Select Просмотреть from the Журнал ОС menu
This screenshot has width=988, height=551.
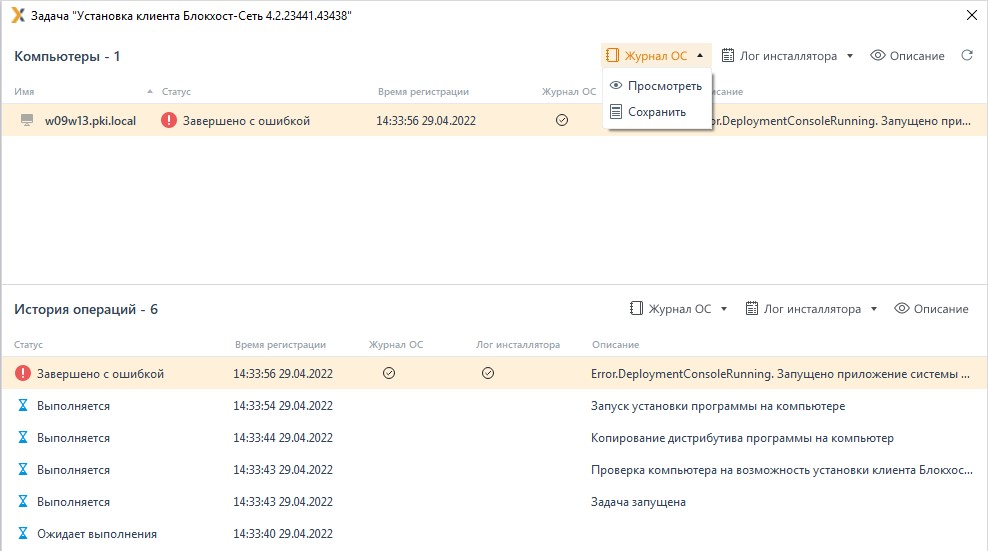point(657,86)
